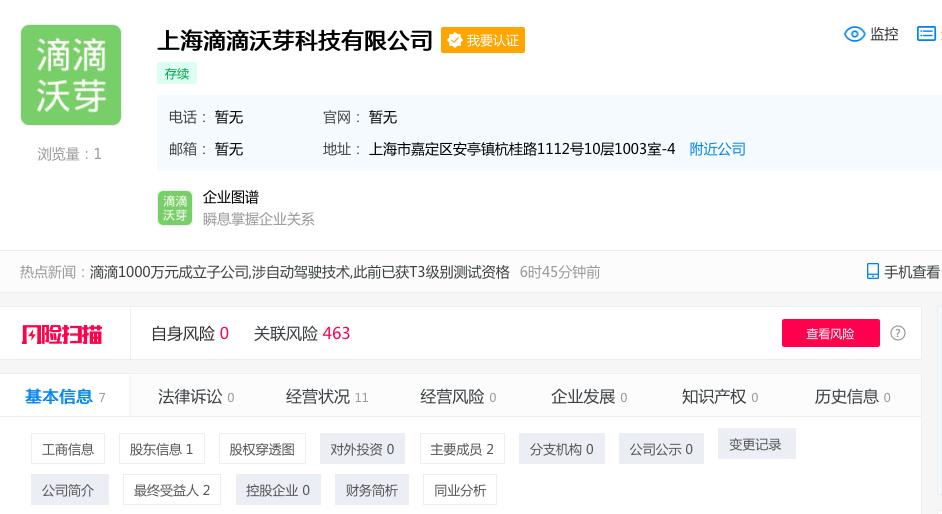Viewport: 942px width, 514px height.
Task: Click the company name 上海滴滴沃芽科技有限公司
Action: (x=295, y=40)
